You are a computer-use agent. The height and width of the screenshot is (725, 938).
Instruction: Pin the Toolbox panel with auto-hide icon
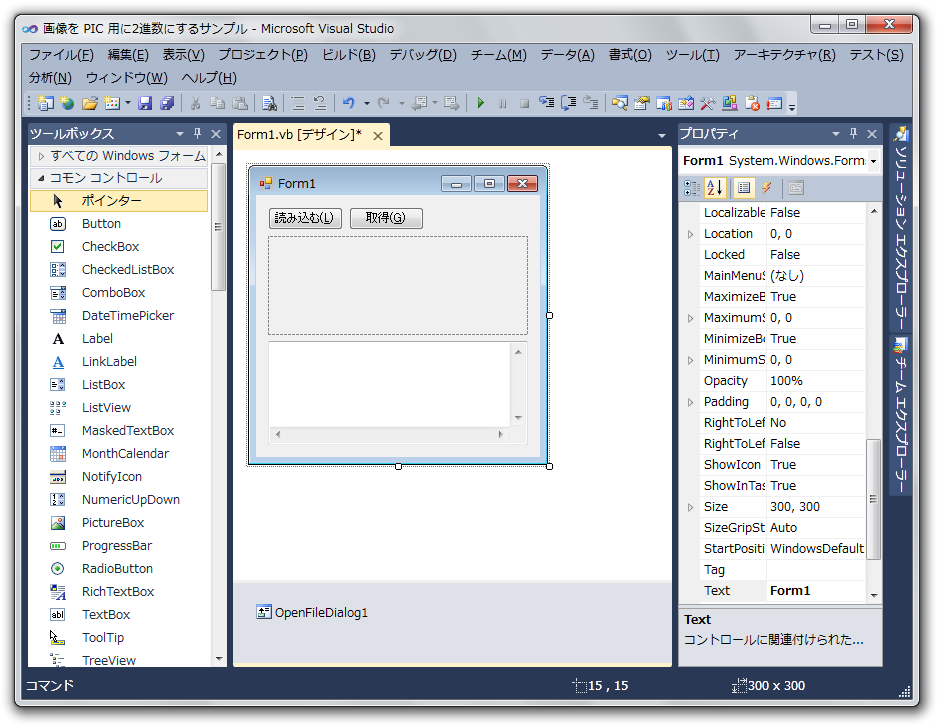tap(197, 133)
